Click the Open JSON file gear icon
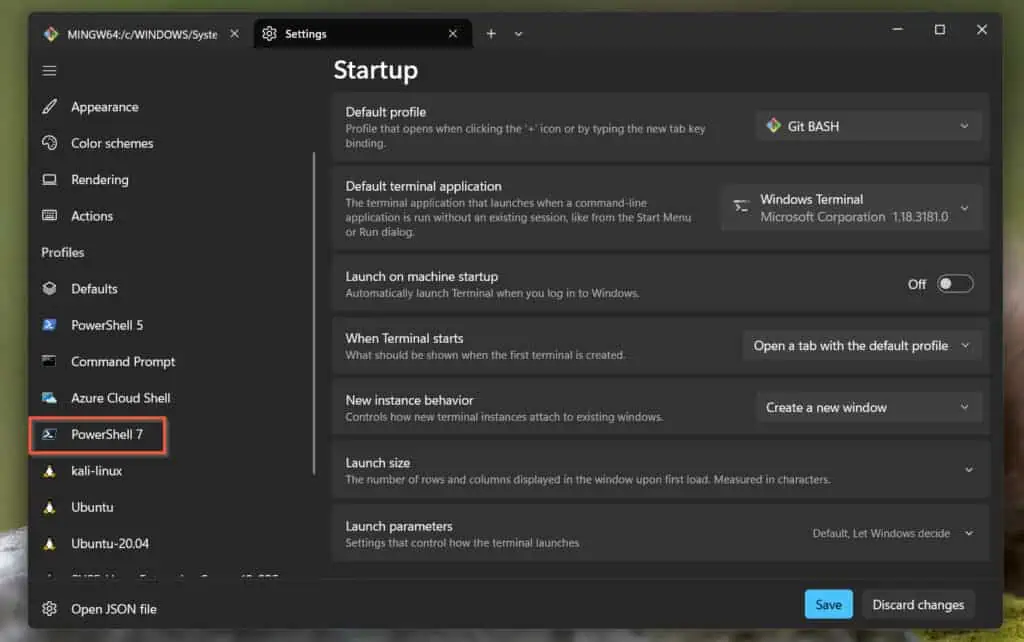Screen dimensions: 1024x642 coord(50,609)
